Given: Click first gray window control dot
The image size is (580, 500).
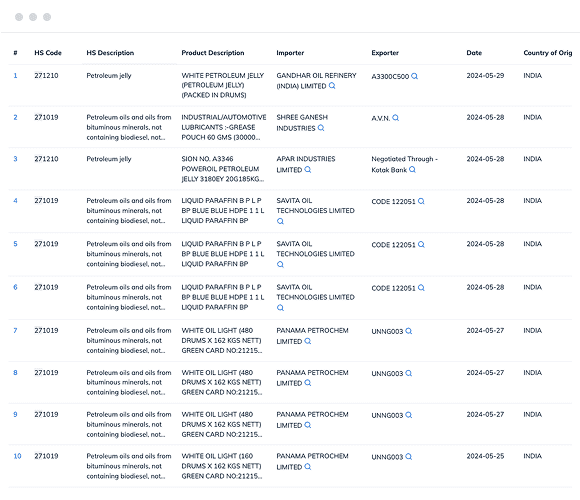Looking at the screenshot, I should pos(19,17).
